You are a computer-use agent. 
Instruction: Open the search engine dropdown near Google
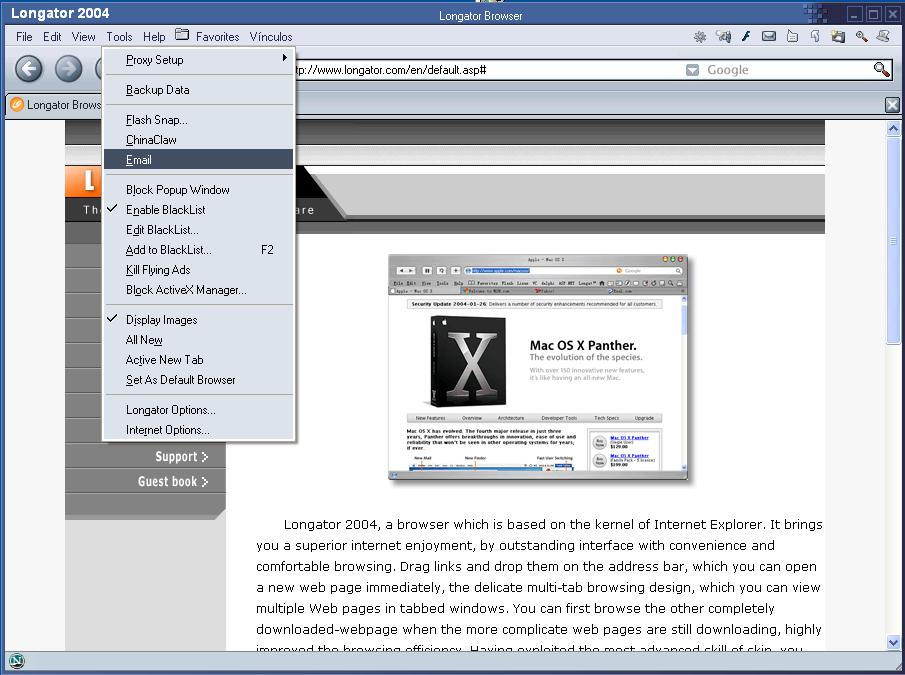click(692, 70)
